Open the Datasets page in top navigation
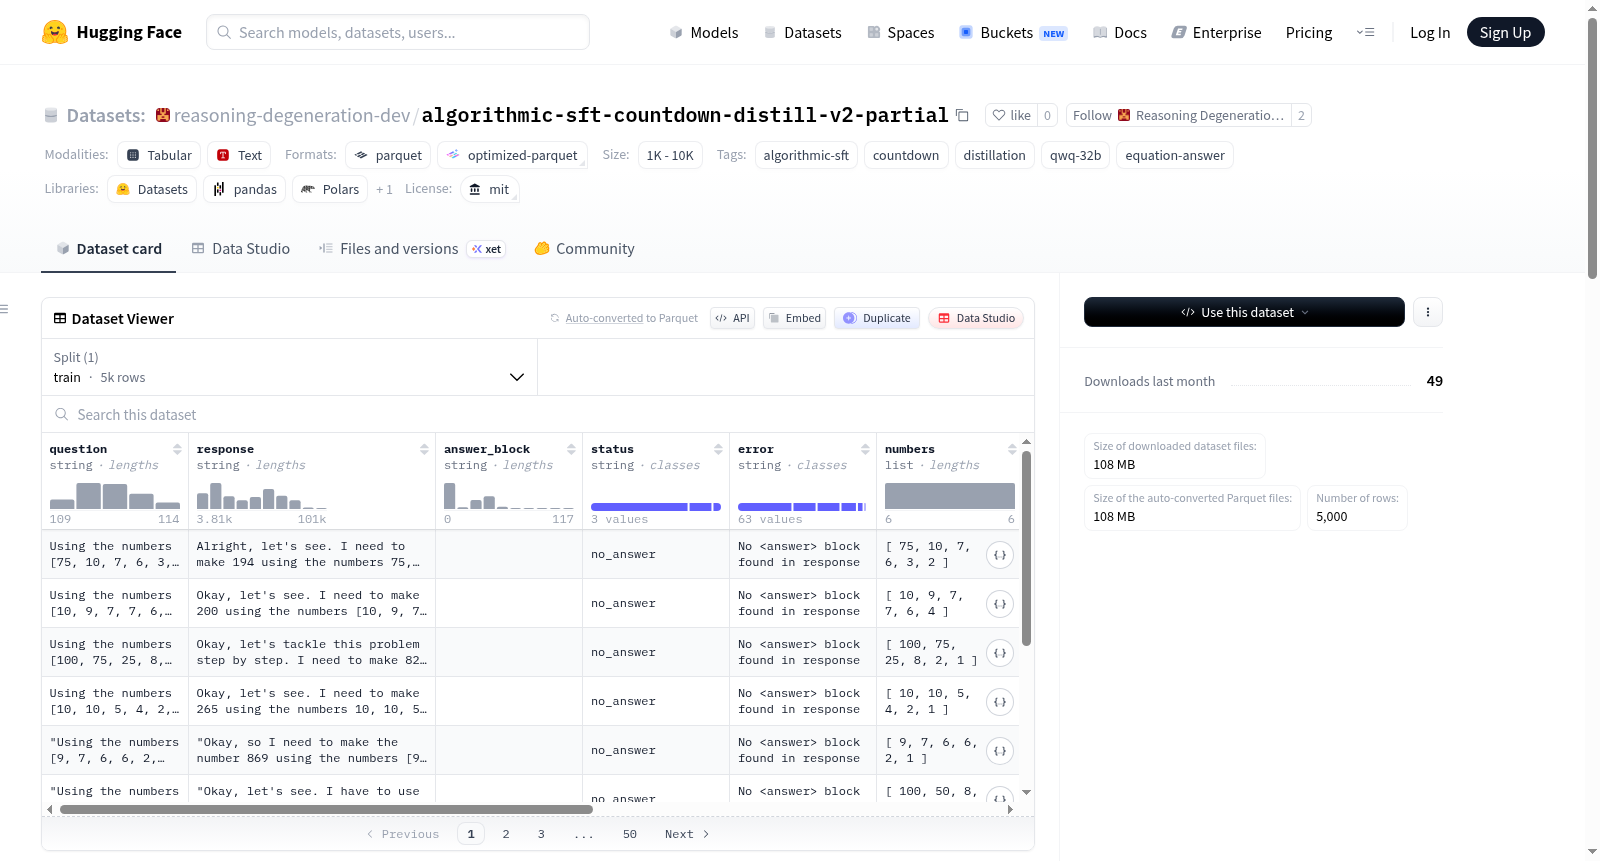Image resolution: width=1600 pixels, height=861 pixels. [x=802, y=32]
